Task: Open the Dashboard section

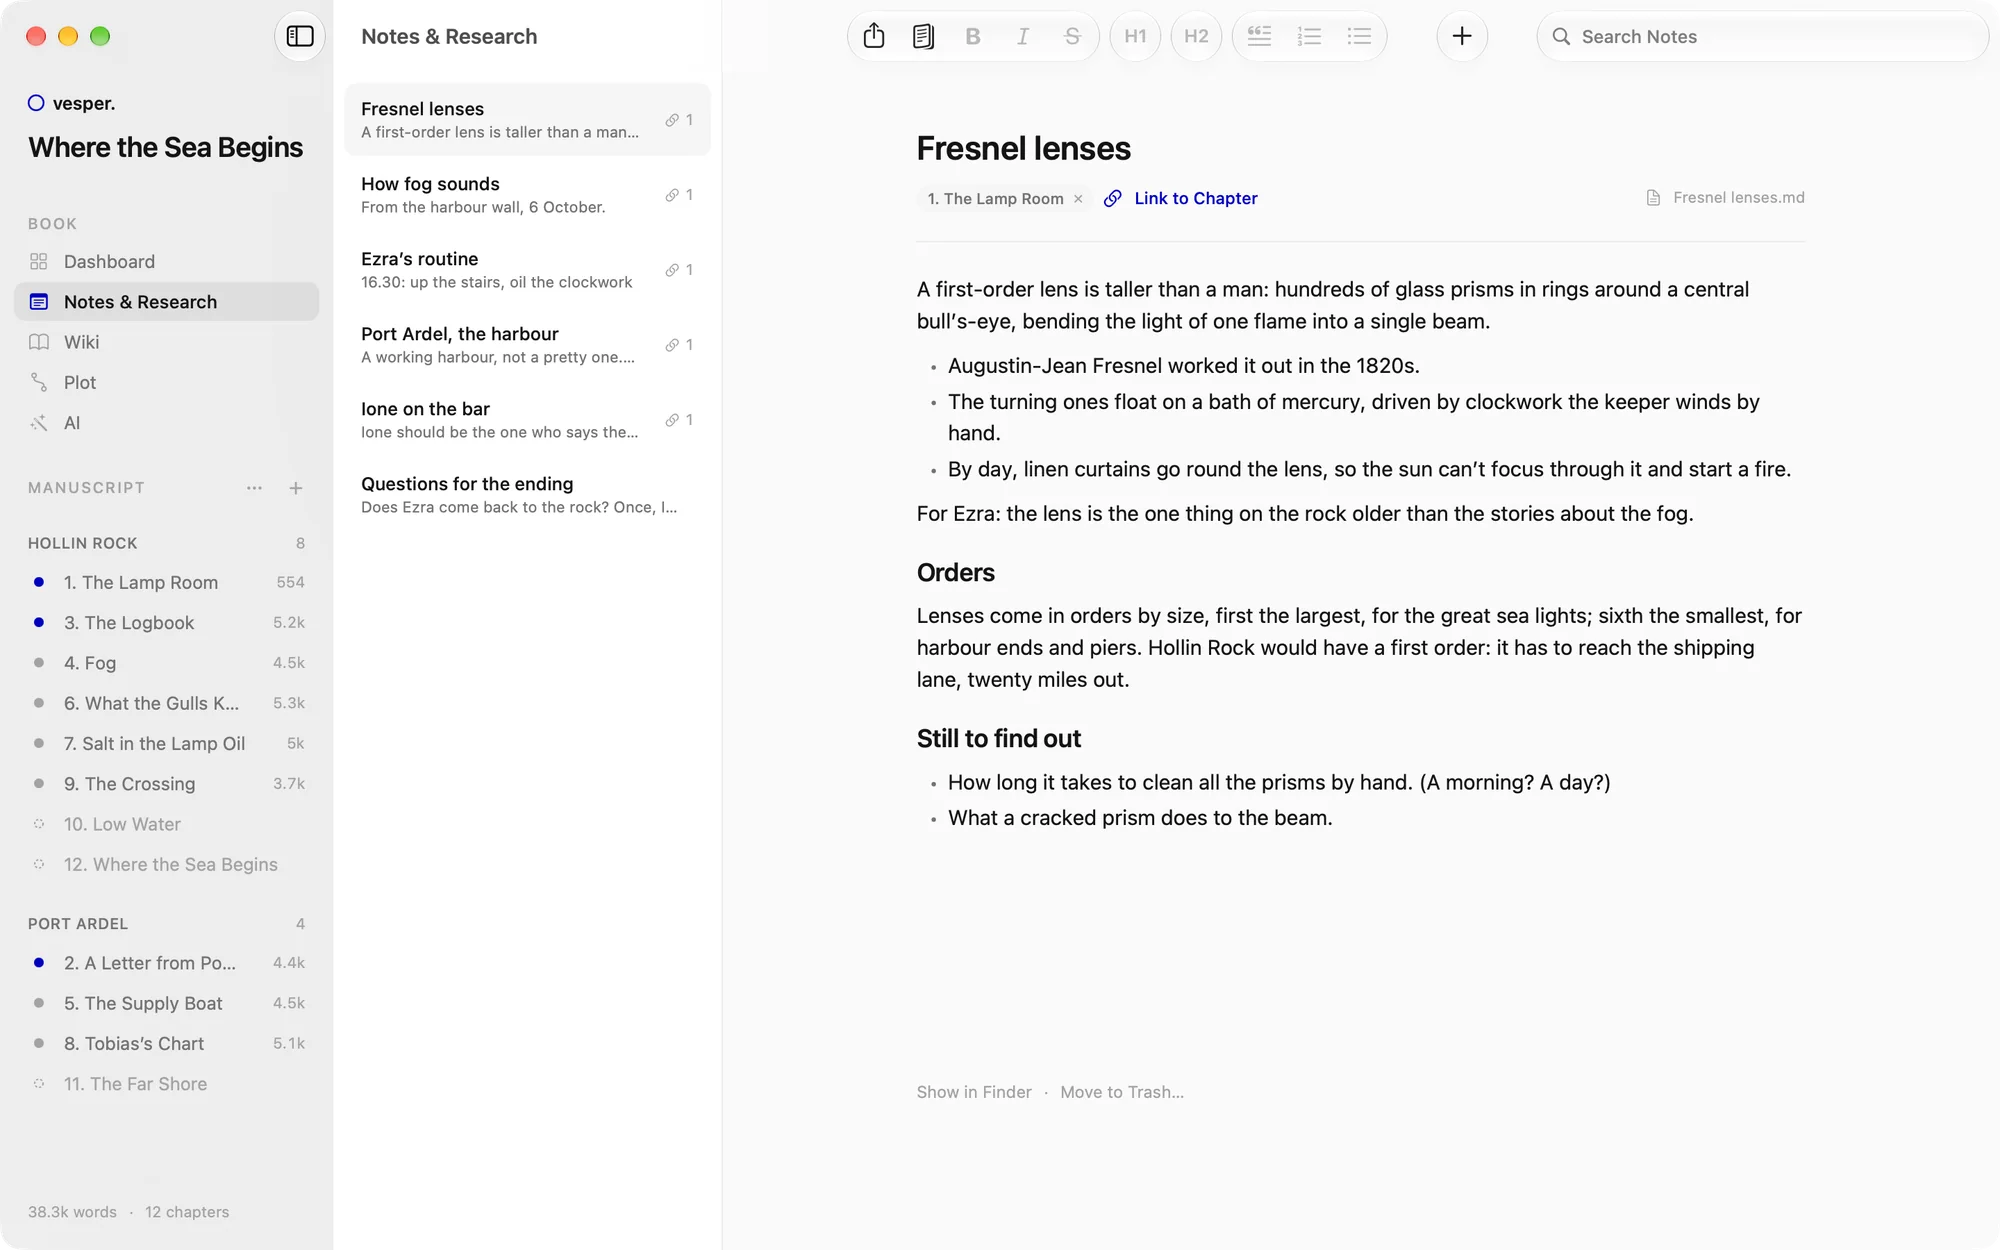Action: click(x=166, y=261)
